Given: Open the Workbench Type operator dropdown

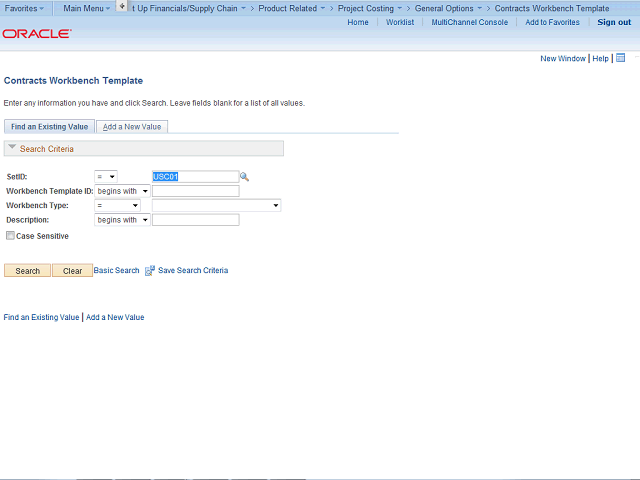Looking at the screenshot, I should [117, 205].
